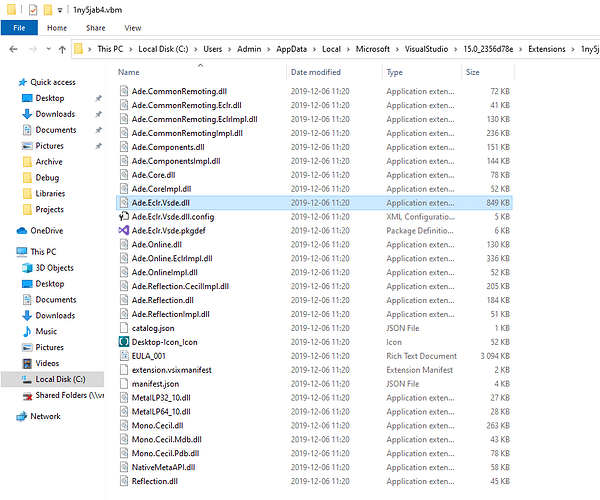Click 'AppData' breadcrumb segment
Image resolution: width=600 pixels, height=500 pixels.
[x=292, y=49]
